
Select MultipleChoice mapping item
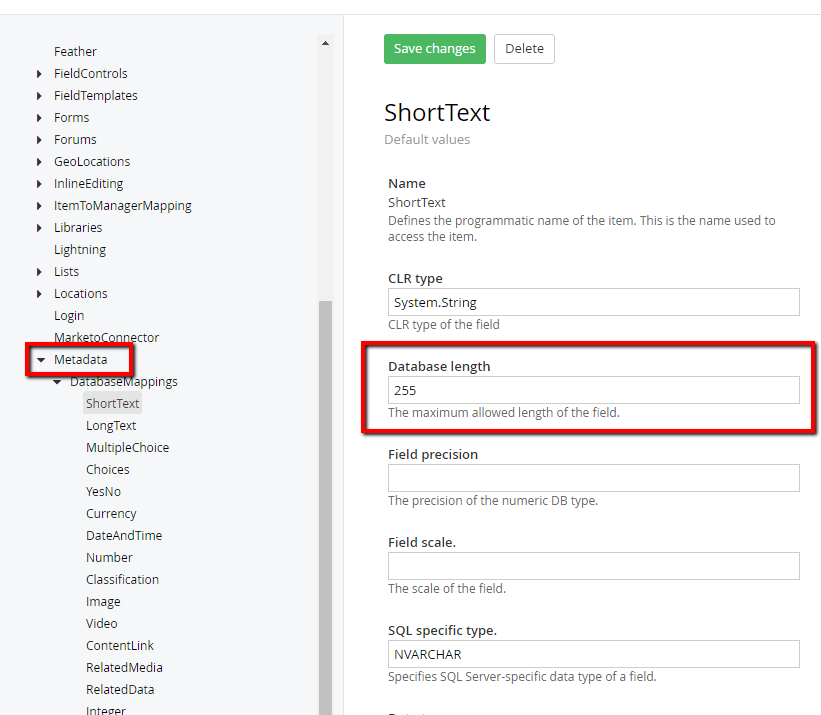click(x=127, y=447)
